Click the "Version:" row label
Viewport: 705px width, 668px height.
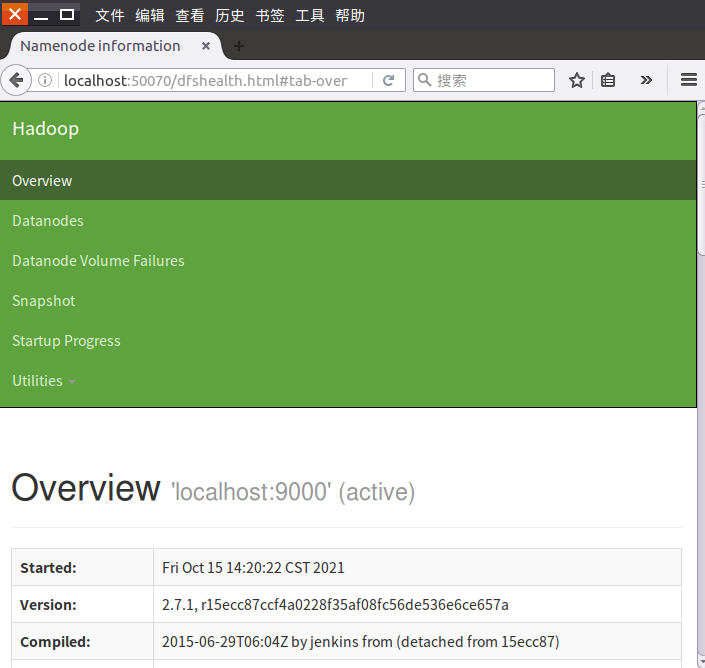pos(48,605)
